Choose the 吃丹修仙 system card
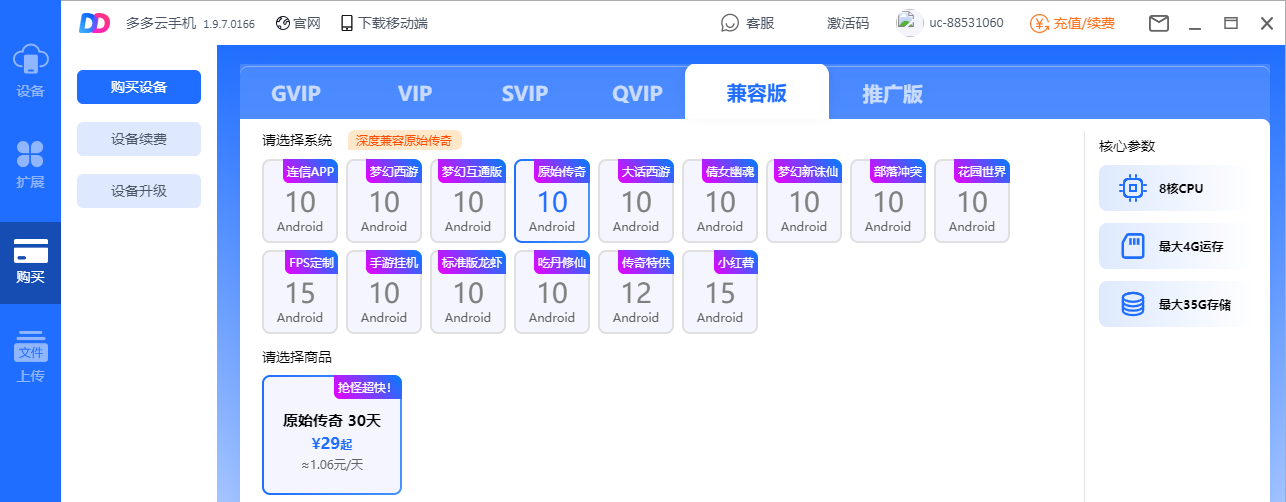Viewport: 1286px width, 502px height. click(552, 292)
